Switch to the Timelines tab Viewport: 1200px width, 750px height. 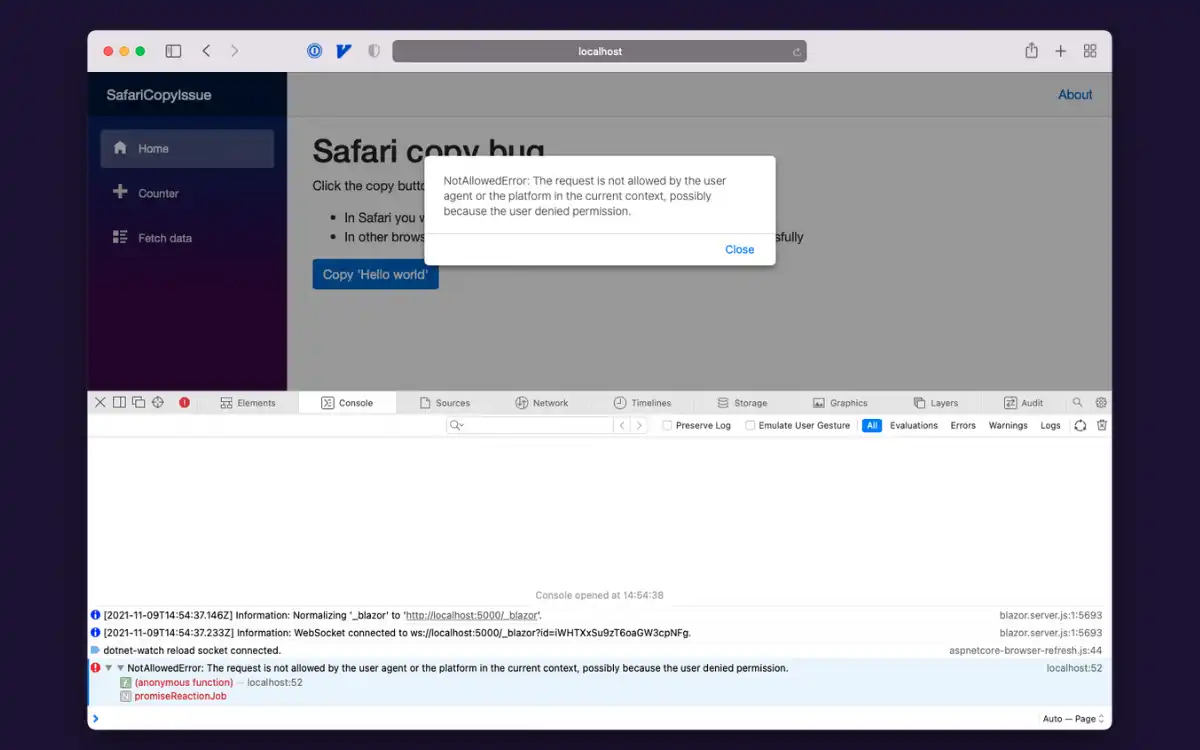[642, 403]
